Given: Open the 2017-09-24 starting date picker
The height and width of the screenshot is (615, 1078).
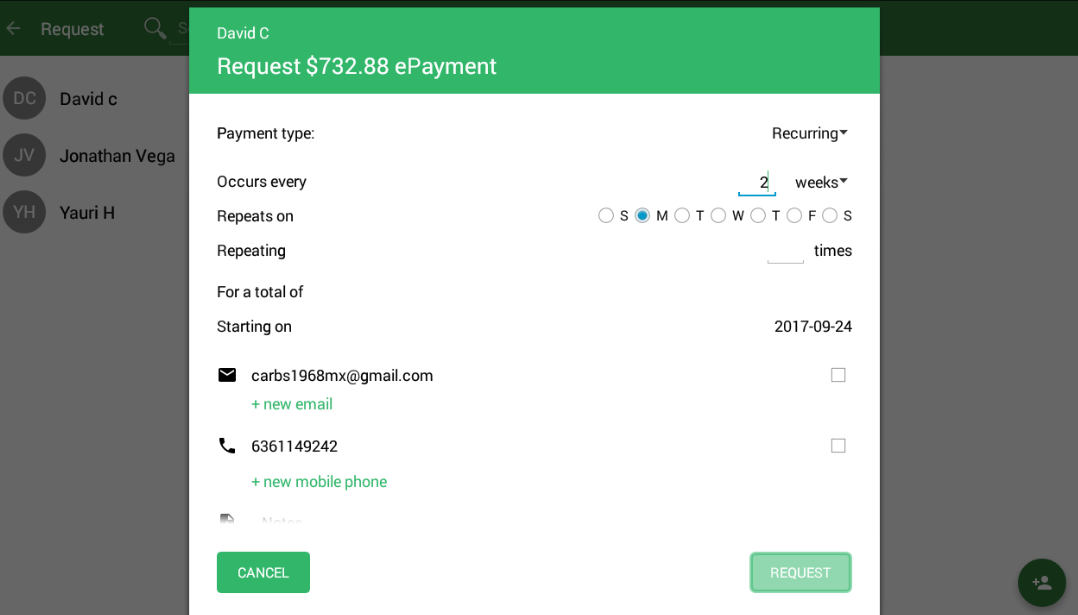Looking at the screenshot, I should (813, 326).
